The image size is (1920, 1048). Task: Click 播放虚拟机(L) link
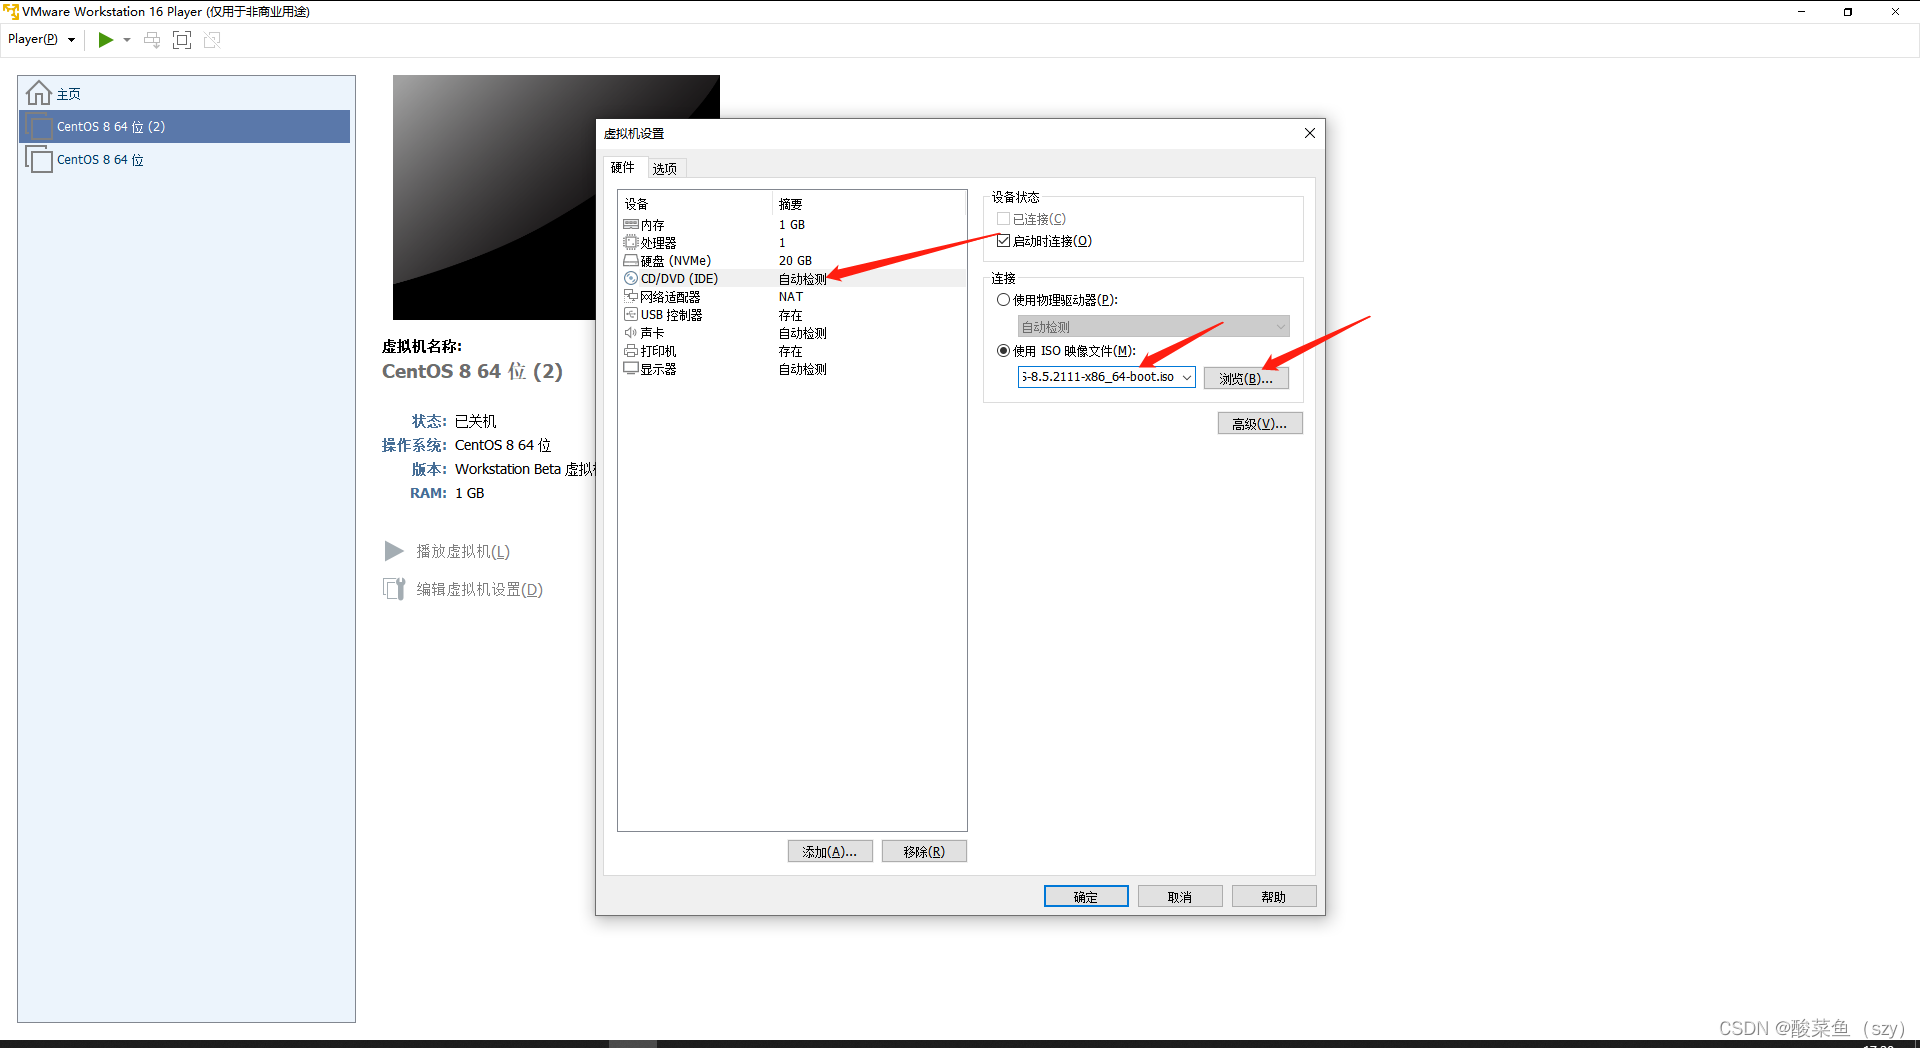463,551
